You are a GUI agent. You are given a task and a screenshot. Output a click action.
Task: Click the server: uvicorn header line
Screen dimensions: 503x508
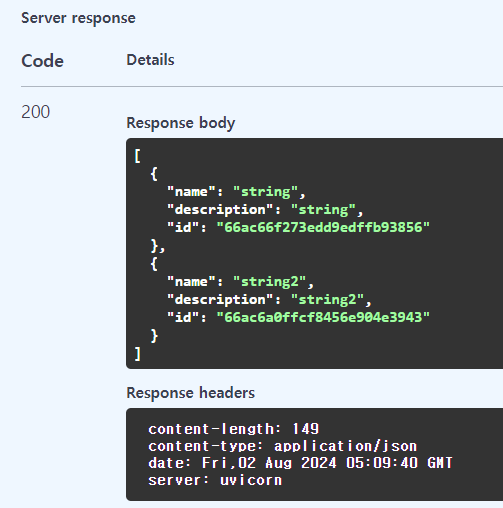(x=215, y=480)
